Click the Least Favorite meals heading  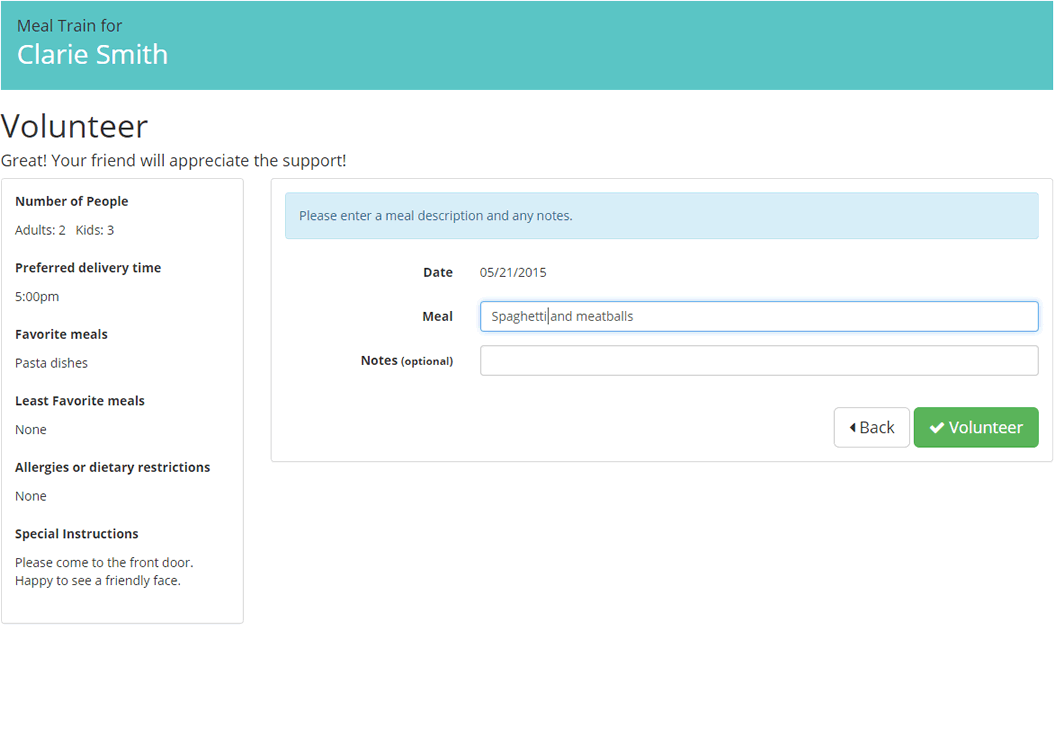(80, 401)
